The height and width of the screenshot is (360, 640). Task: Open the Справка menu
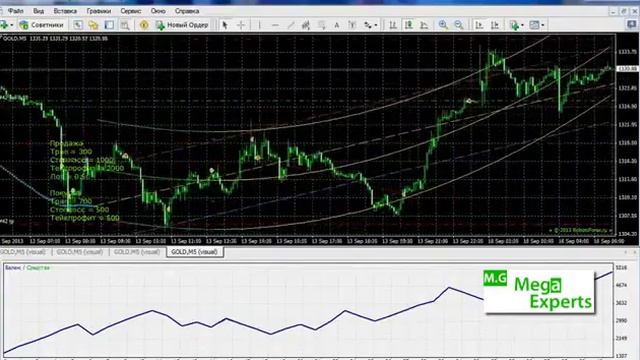187,11
